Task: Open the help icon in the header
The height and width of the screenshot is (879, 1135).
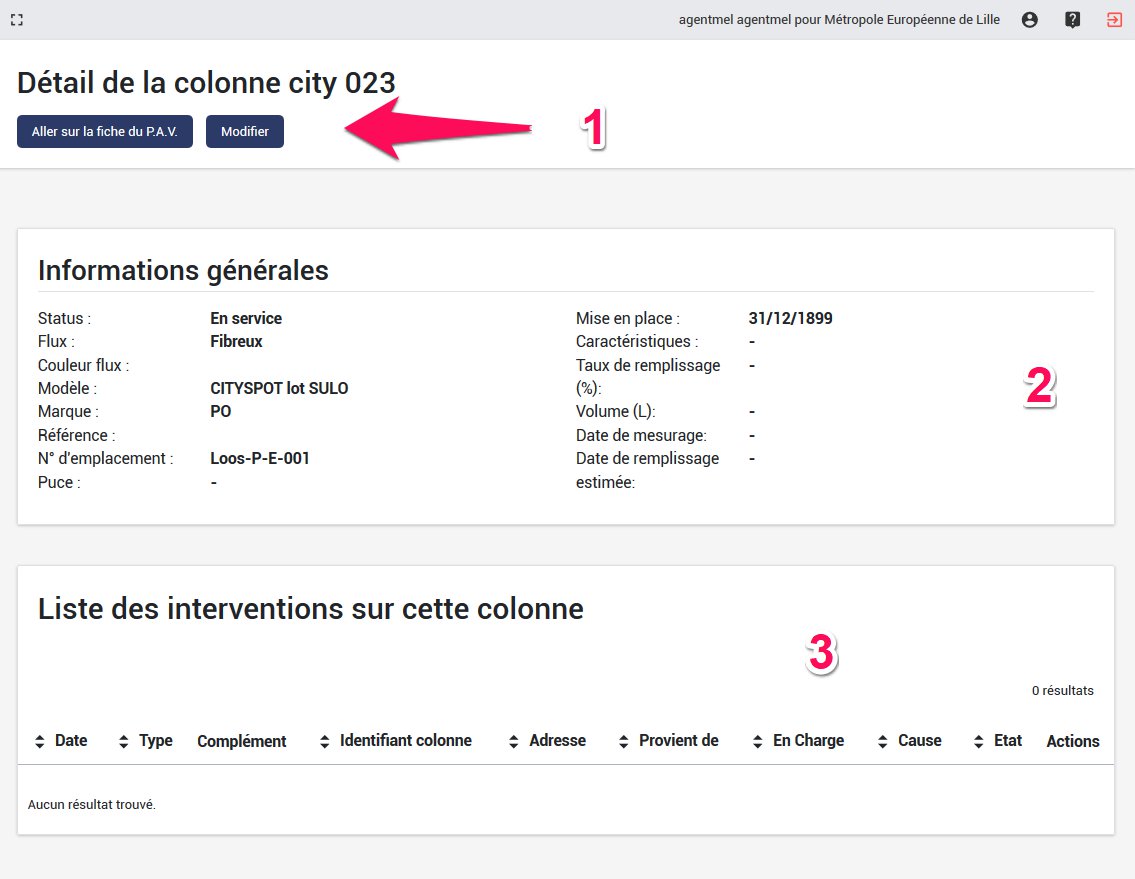Action: 1072,19
